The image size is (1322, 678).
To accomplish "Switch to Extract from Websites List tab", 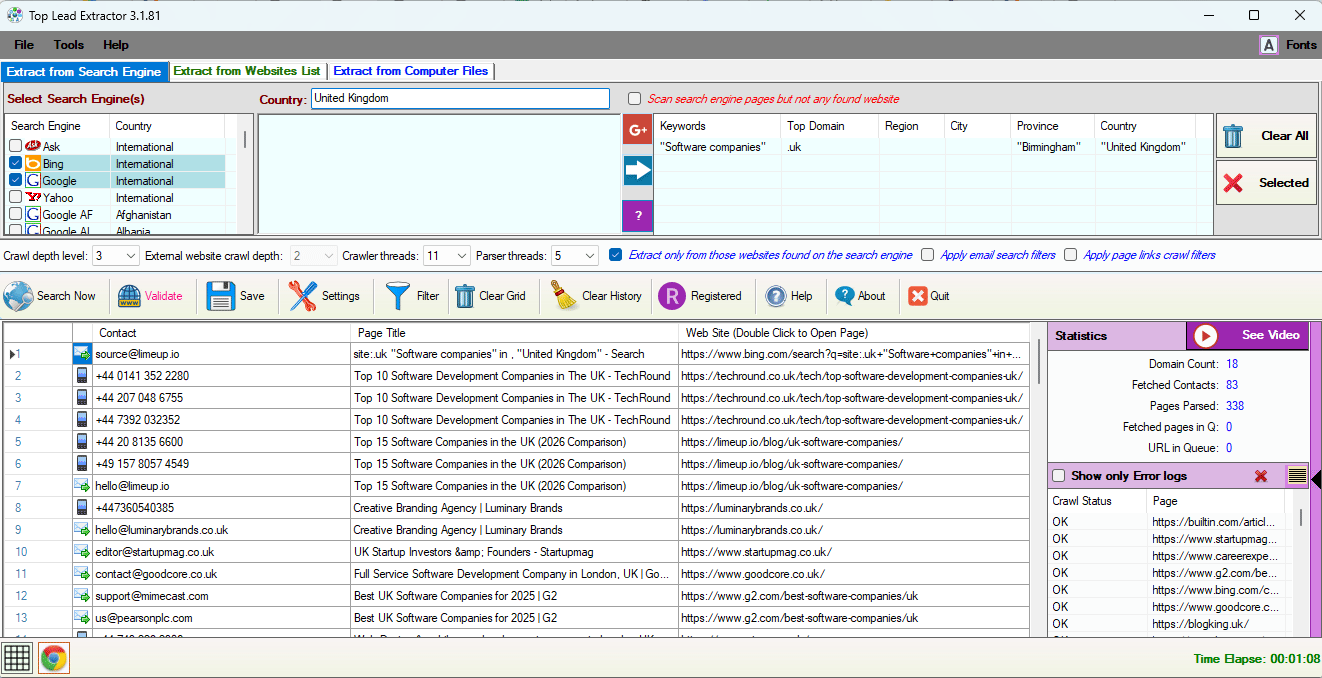I will pyautogui.click(x=247, y=71).
